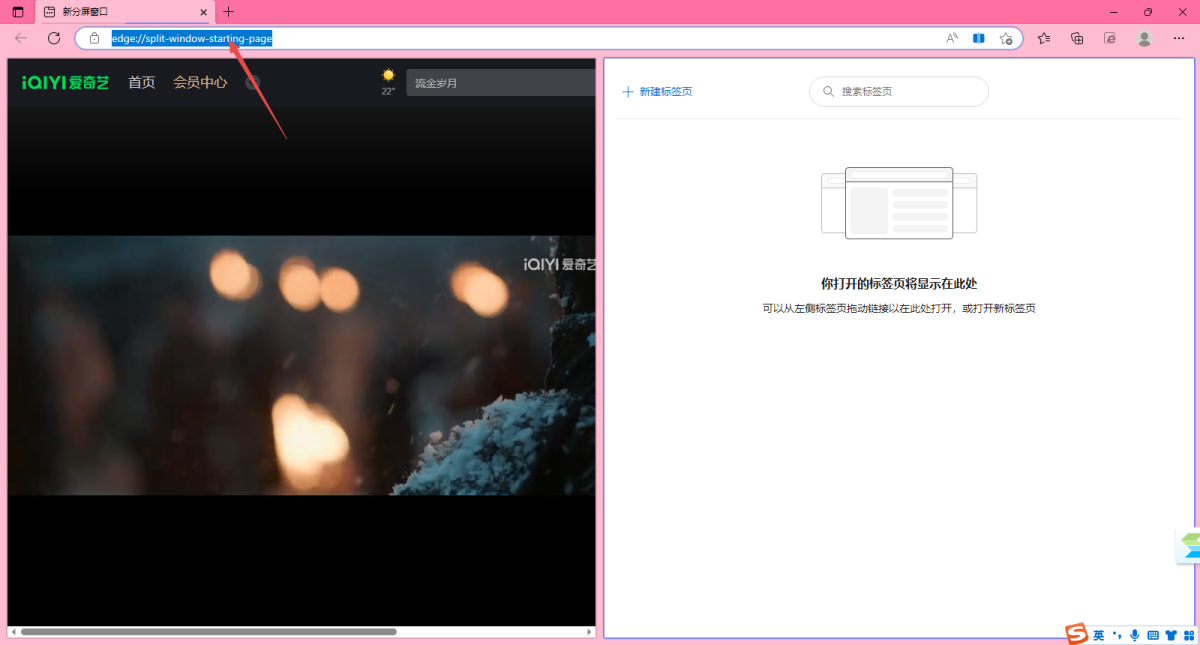This screenshot has height=645, width=1200.
Task: Open the Collections icon in toolbar
Action: click(1077, 38)
